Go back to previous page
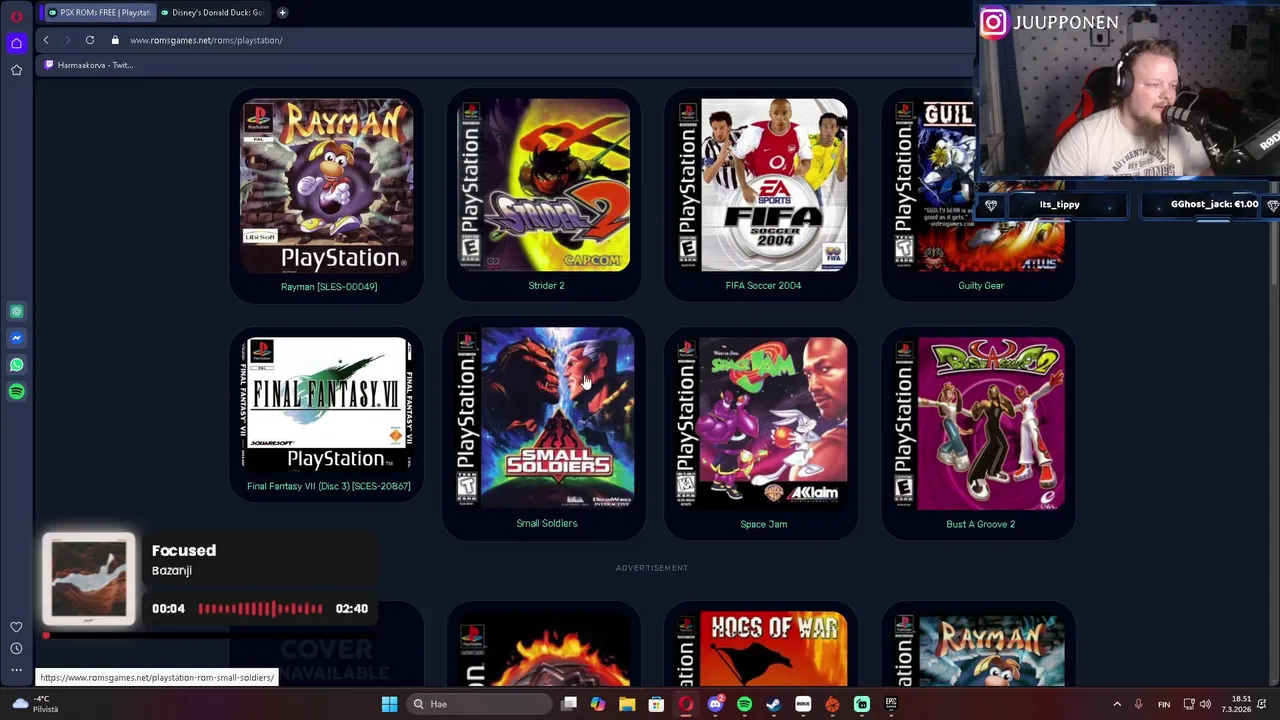Image resolution: width=1280 pixels, height=720 pixels. tap(45, 40)
